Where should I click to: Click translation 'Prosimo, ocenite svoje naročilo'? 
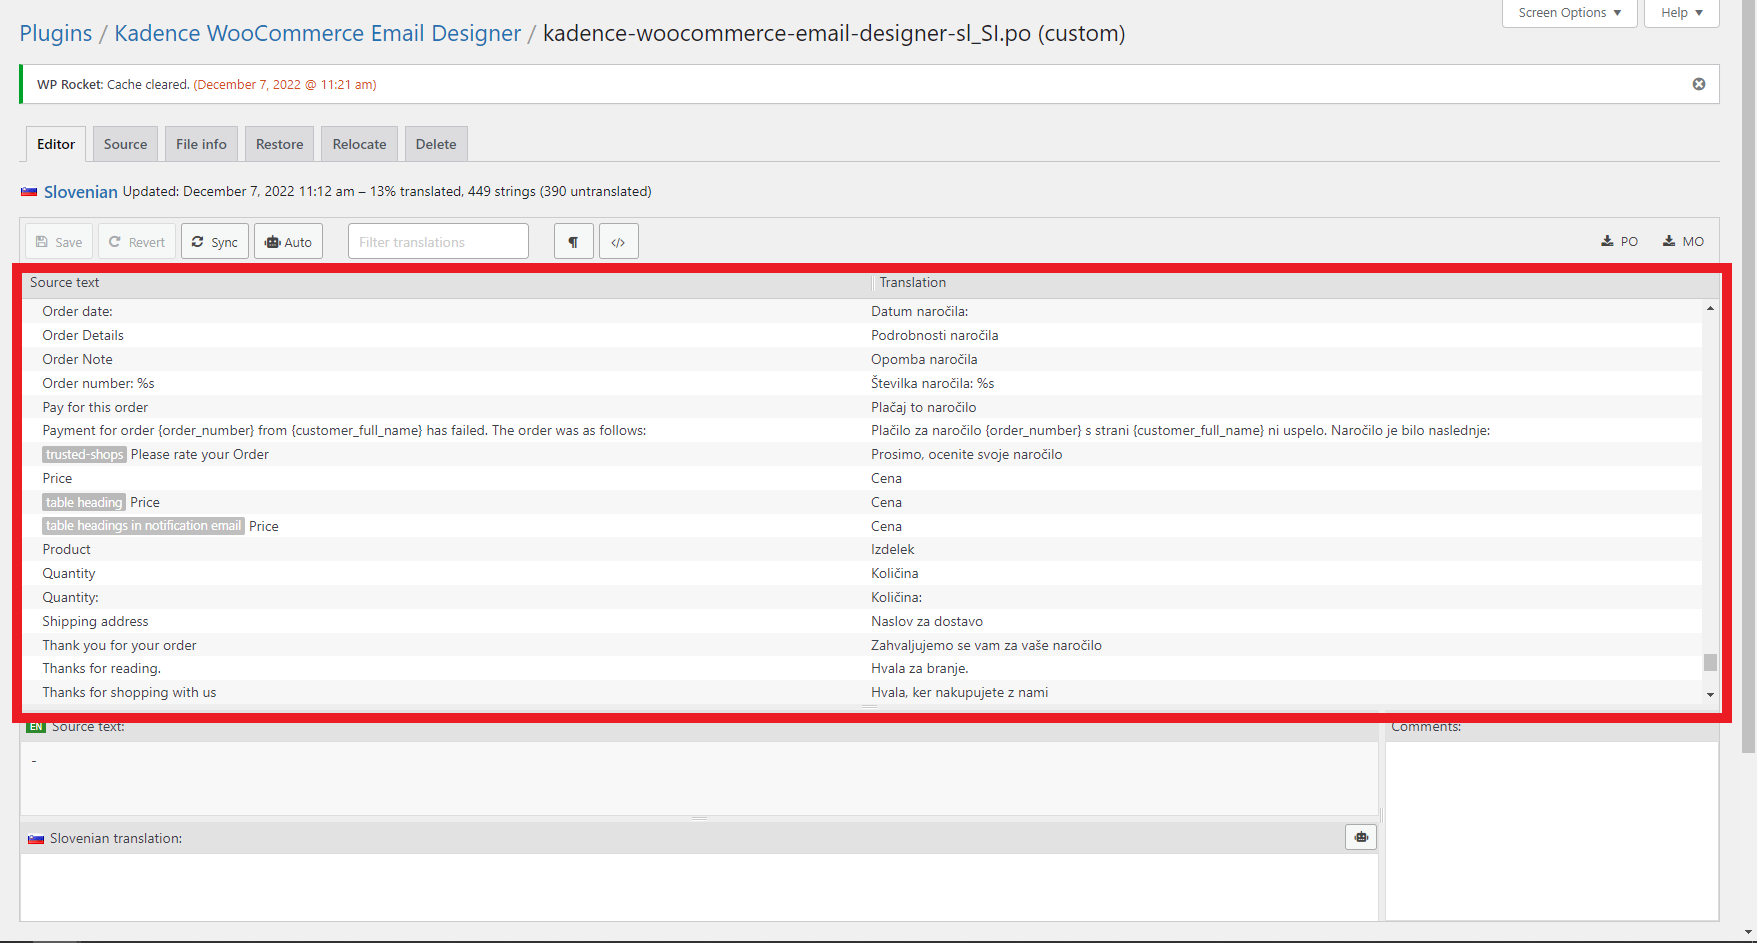966,454
